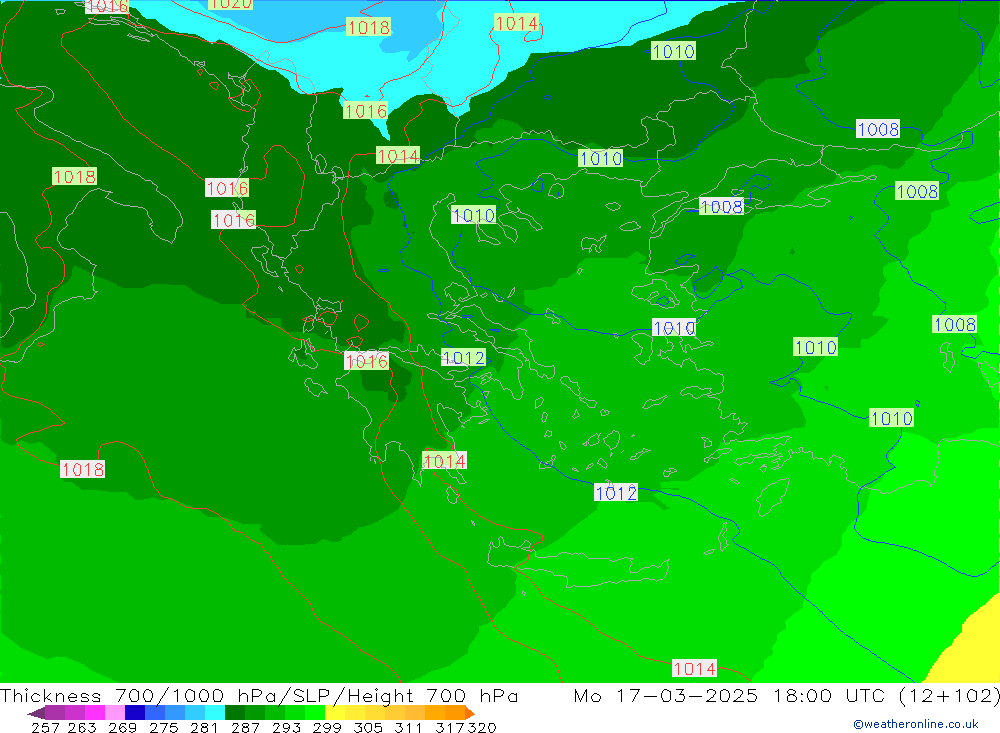Click the blue 1012 label on green box
Image resolution: width=1000 pixels, height=733 pixels.
(463, 358)
